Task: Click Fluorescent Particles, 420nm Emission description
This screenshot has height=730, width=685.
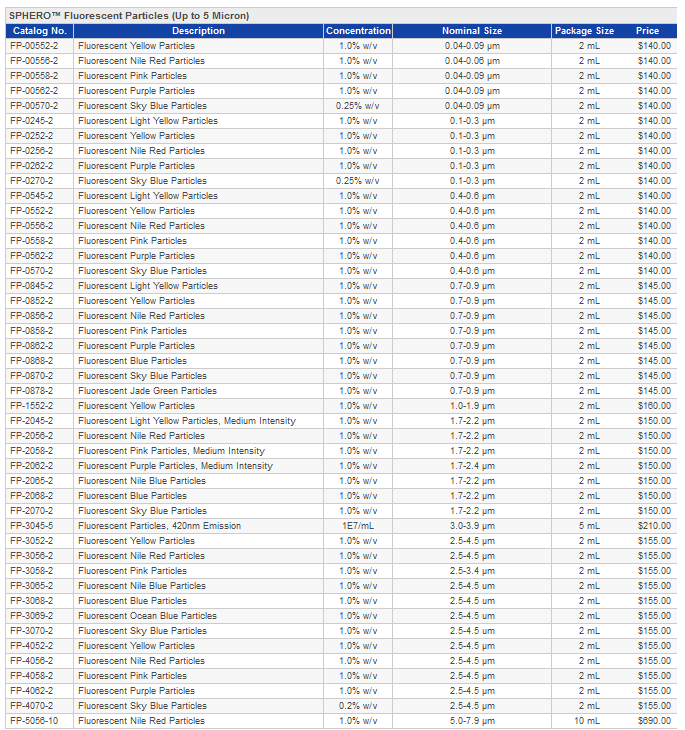Action: pyautogui.click(x=159, y=526)
